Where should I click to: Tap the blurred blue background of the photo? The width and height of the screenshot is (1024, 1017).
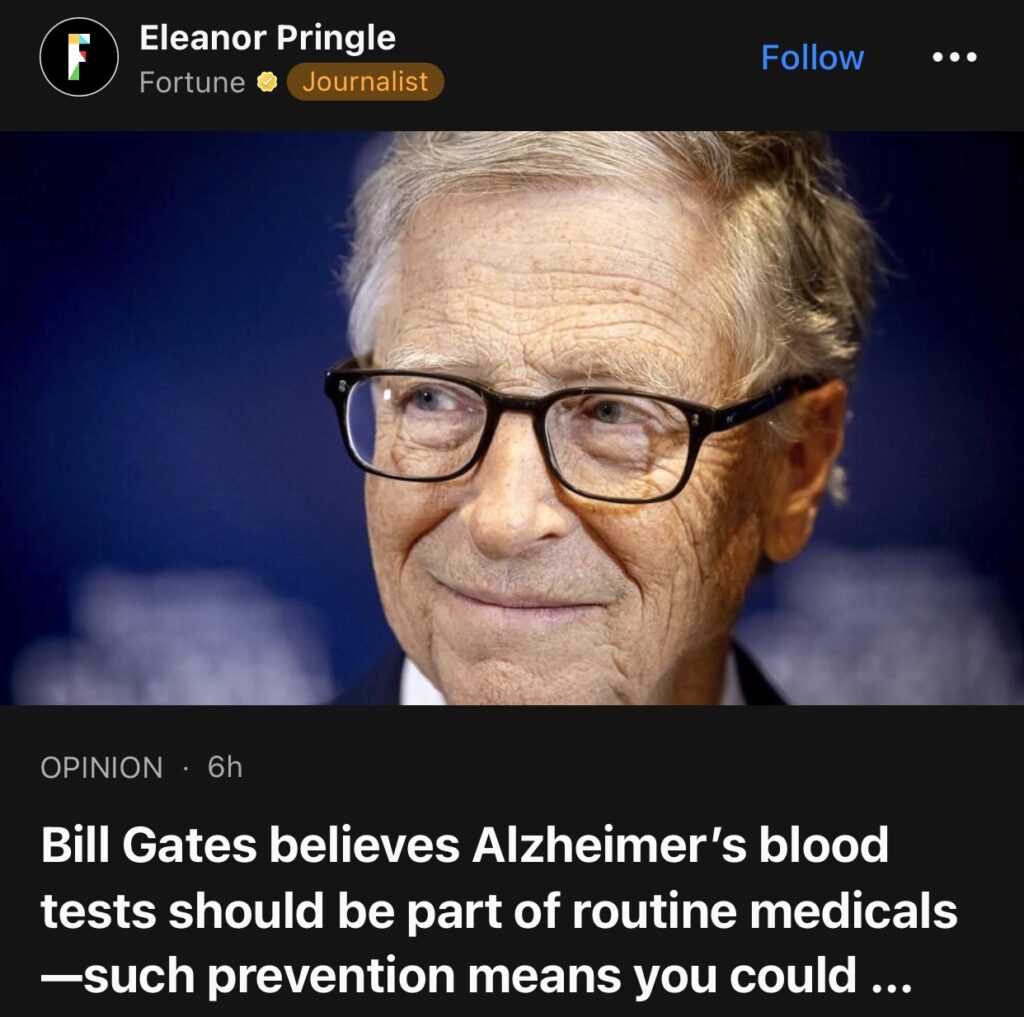click(x=163, y=327)
